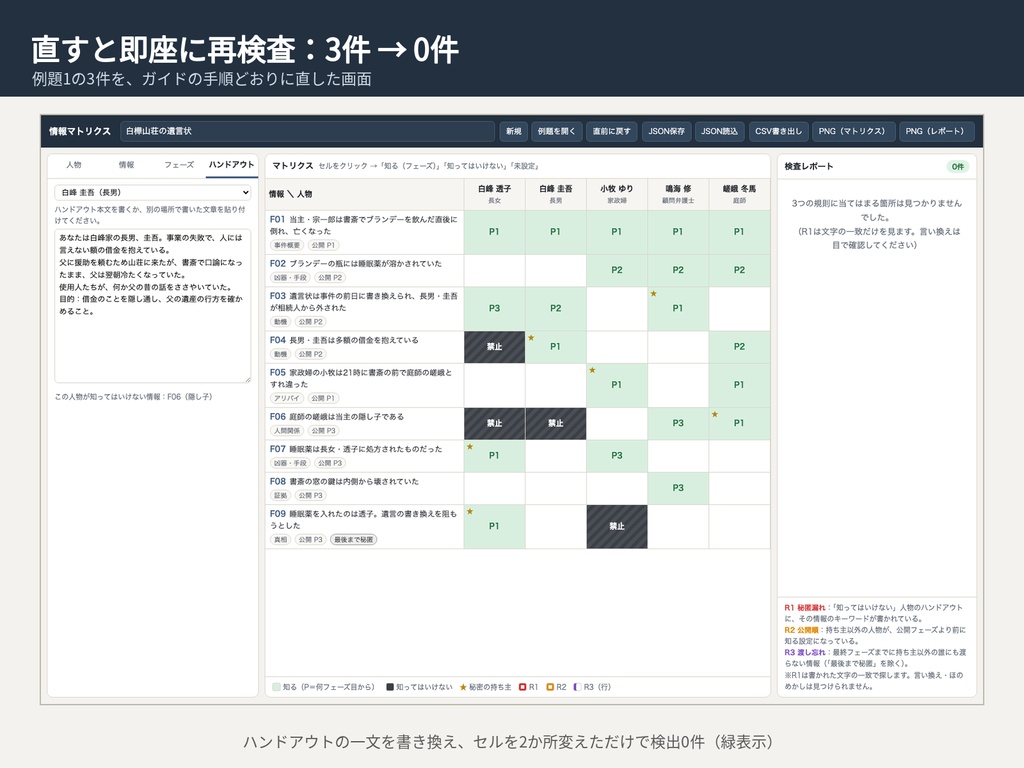Save the project via JSON保存
The width and height of the screenshot is (1024, 768).
(666, 131)
